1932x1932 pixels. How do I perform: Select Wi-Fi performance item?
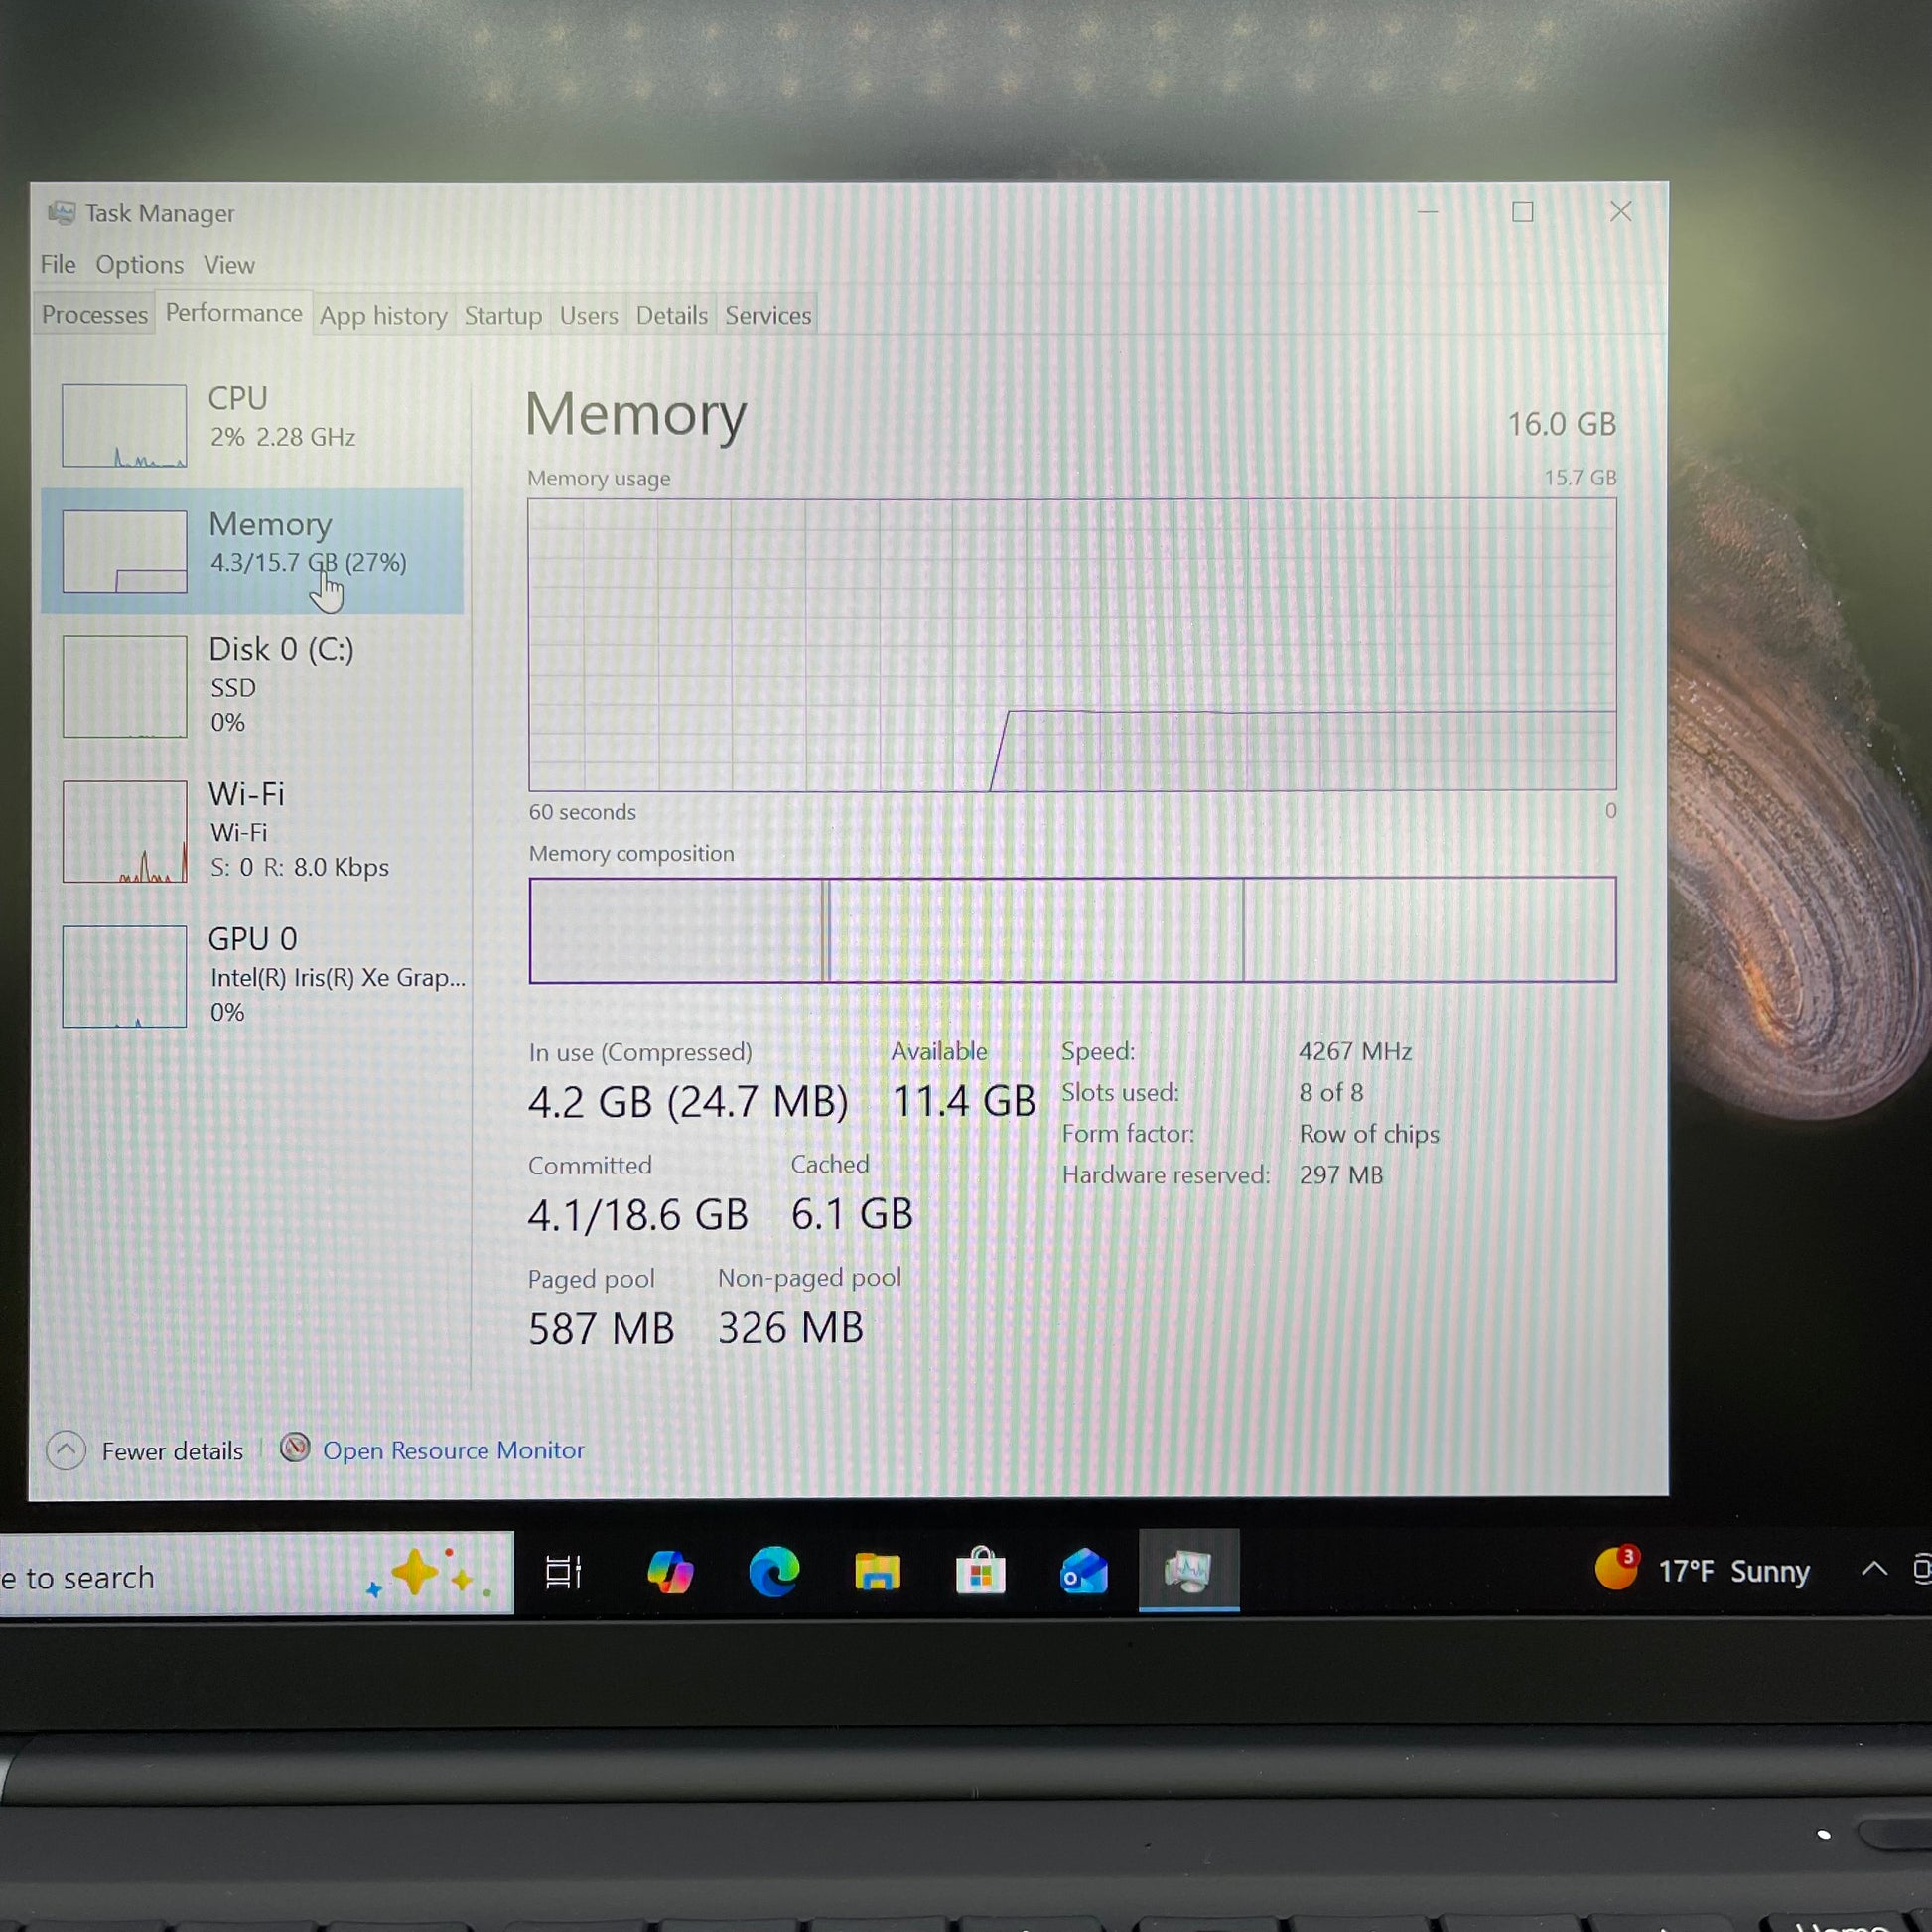coord(252,830)
